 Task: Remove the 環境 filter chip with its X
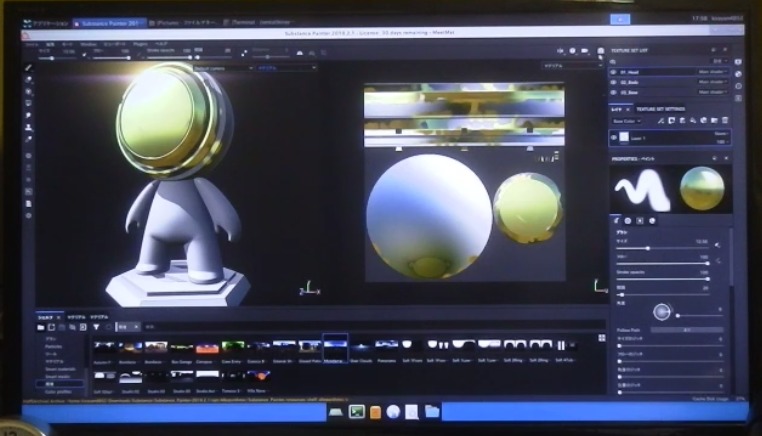coord(136,327)
